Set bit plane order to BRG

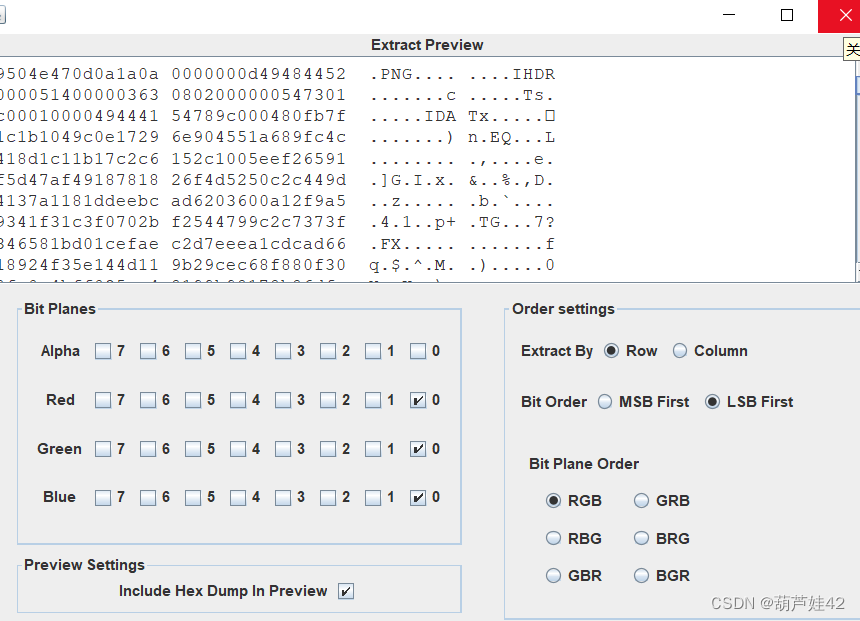pyautogui.click(x=641, y=538)
